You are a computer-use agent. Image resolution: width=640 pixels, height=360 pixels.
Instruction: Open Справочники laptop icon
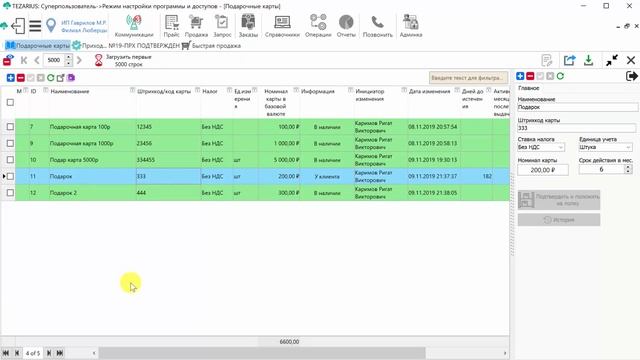click(x=282, y=22)
